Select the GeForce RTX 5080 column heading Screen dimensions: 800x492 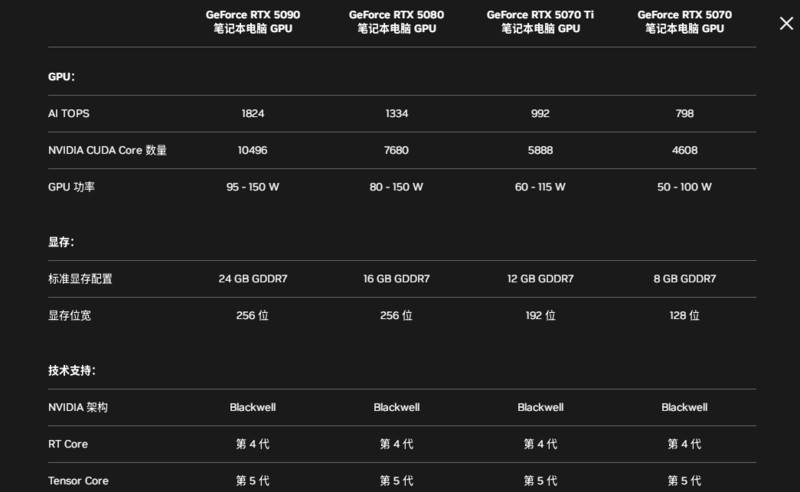397,22
